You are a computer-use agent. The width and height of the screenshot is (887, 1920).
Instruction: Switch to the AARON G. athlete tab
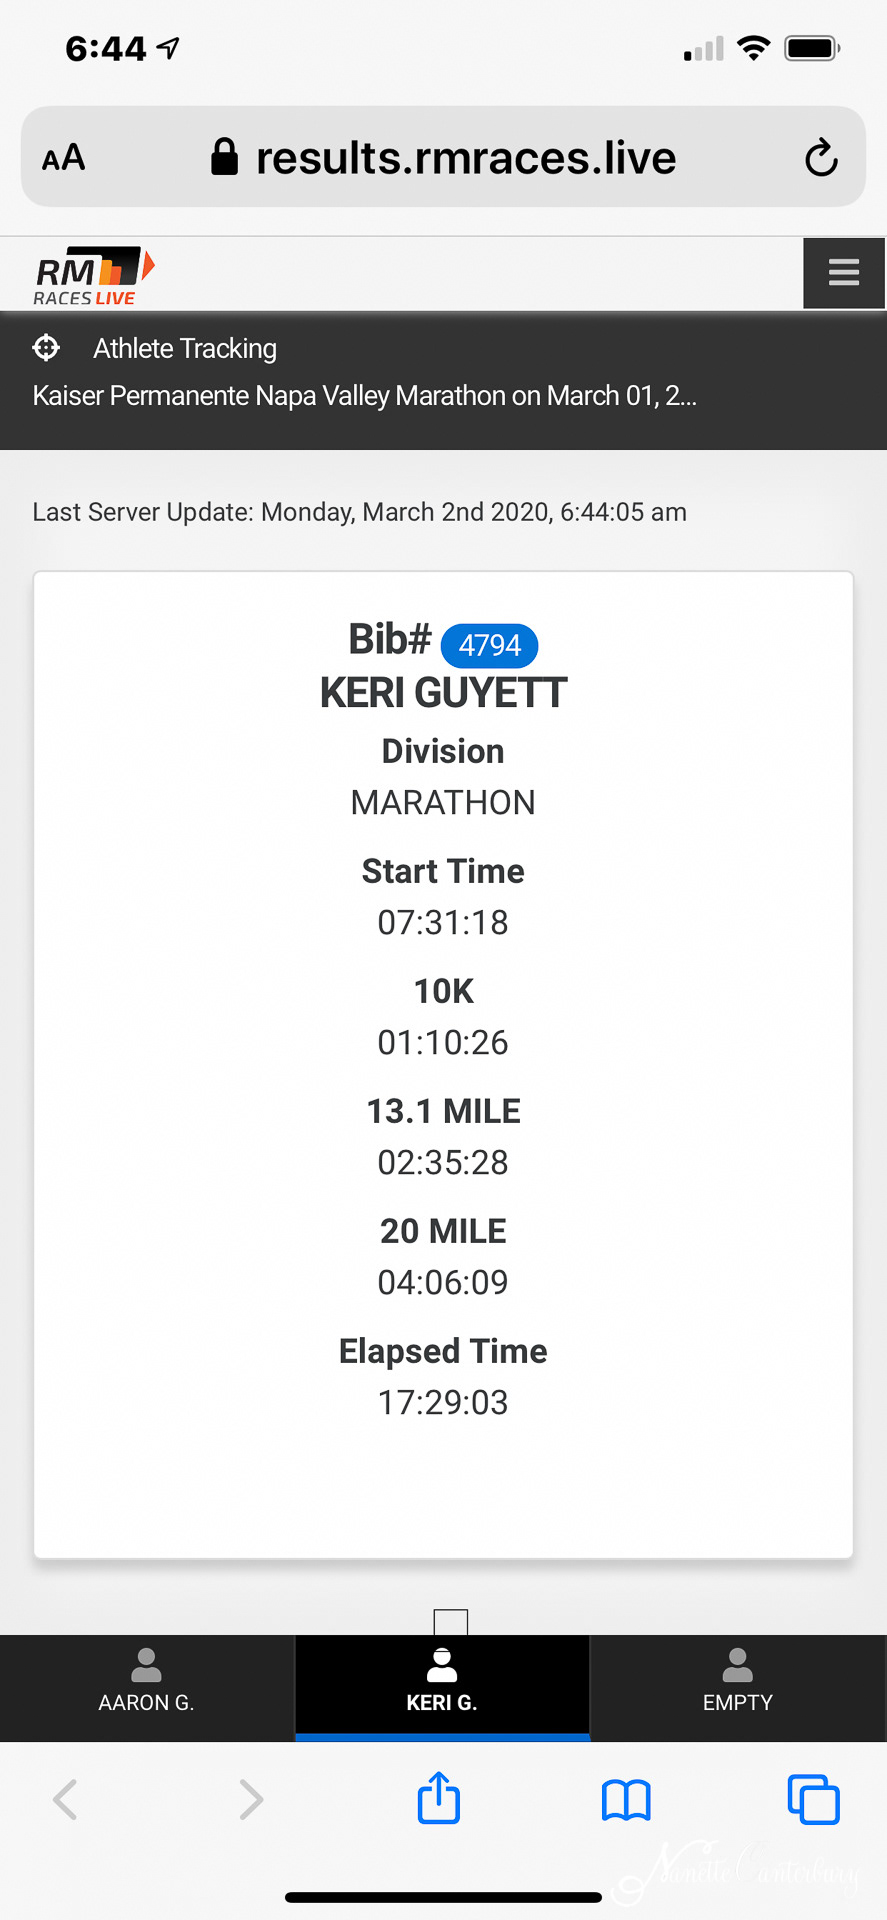(147, 1688)
